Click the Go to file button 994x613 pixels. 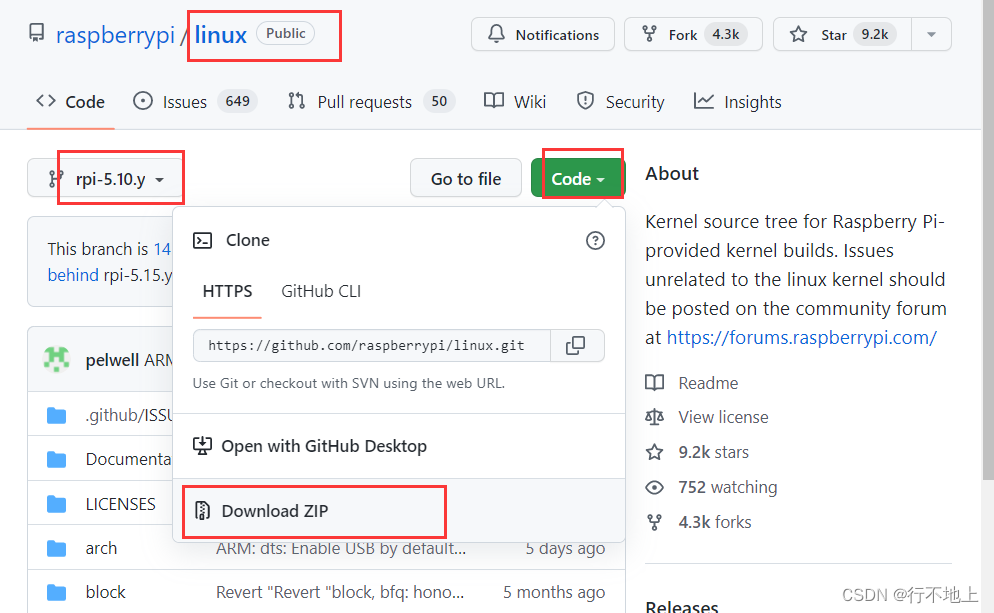pyautogui.click(x=466, y=179)
